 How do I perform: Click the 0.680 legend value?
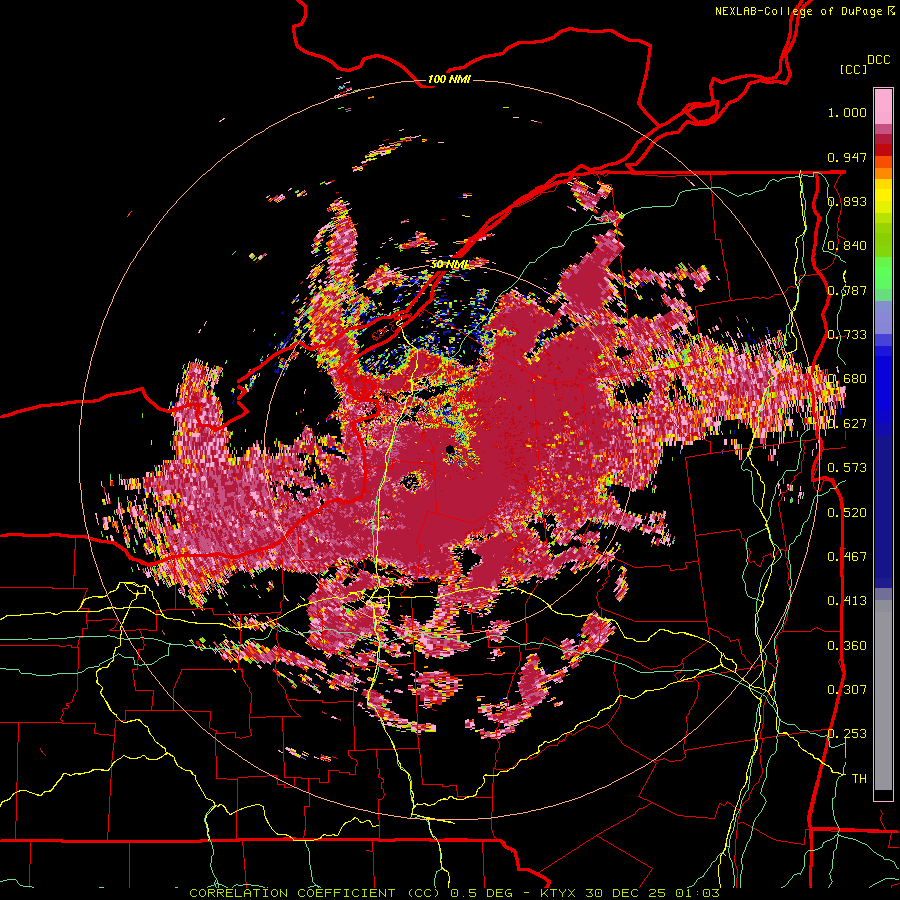click(x=847, y=379)
